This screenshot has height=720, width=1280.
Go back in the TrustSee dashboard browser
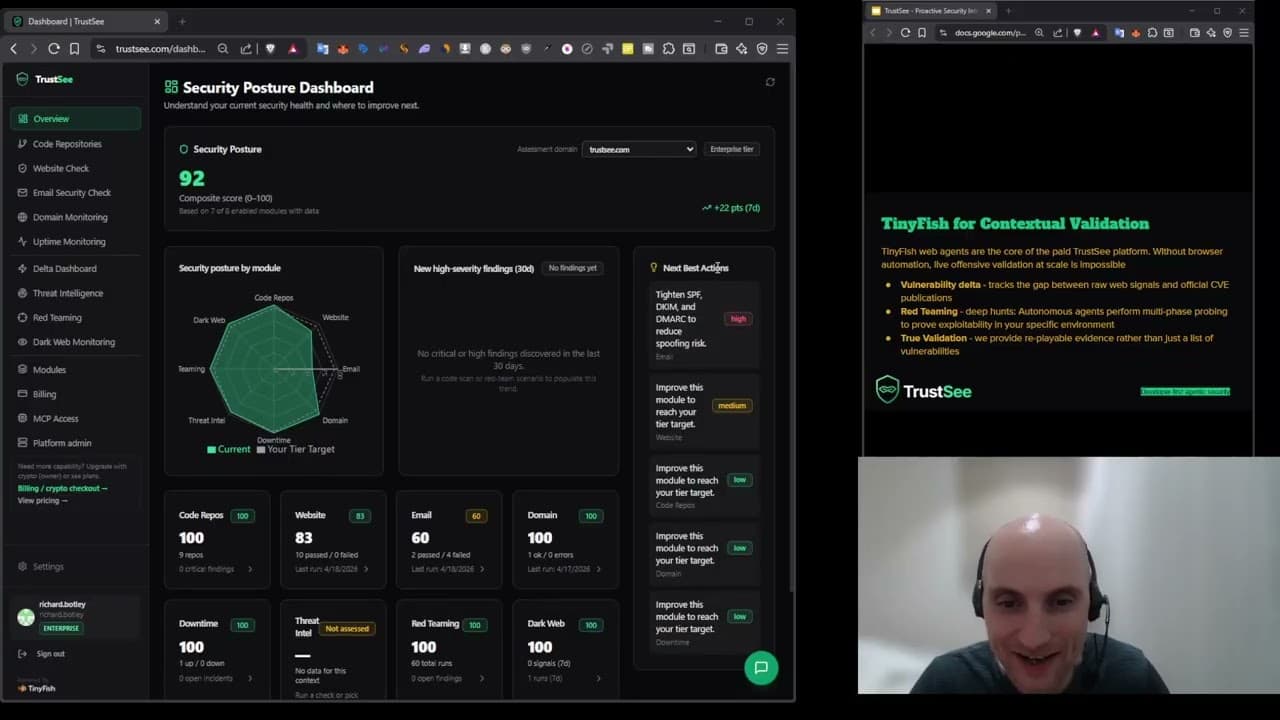14,48
